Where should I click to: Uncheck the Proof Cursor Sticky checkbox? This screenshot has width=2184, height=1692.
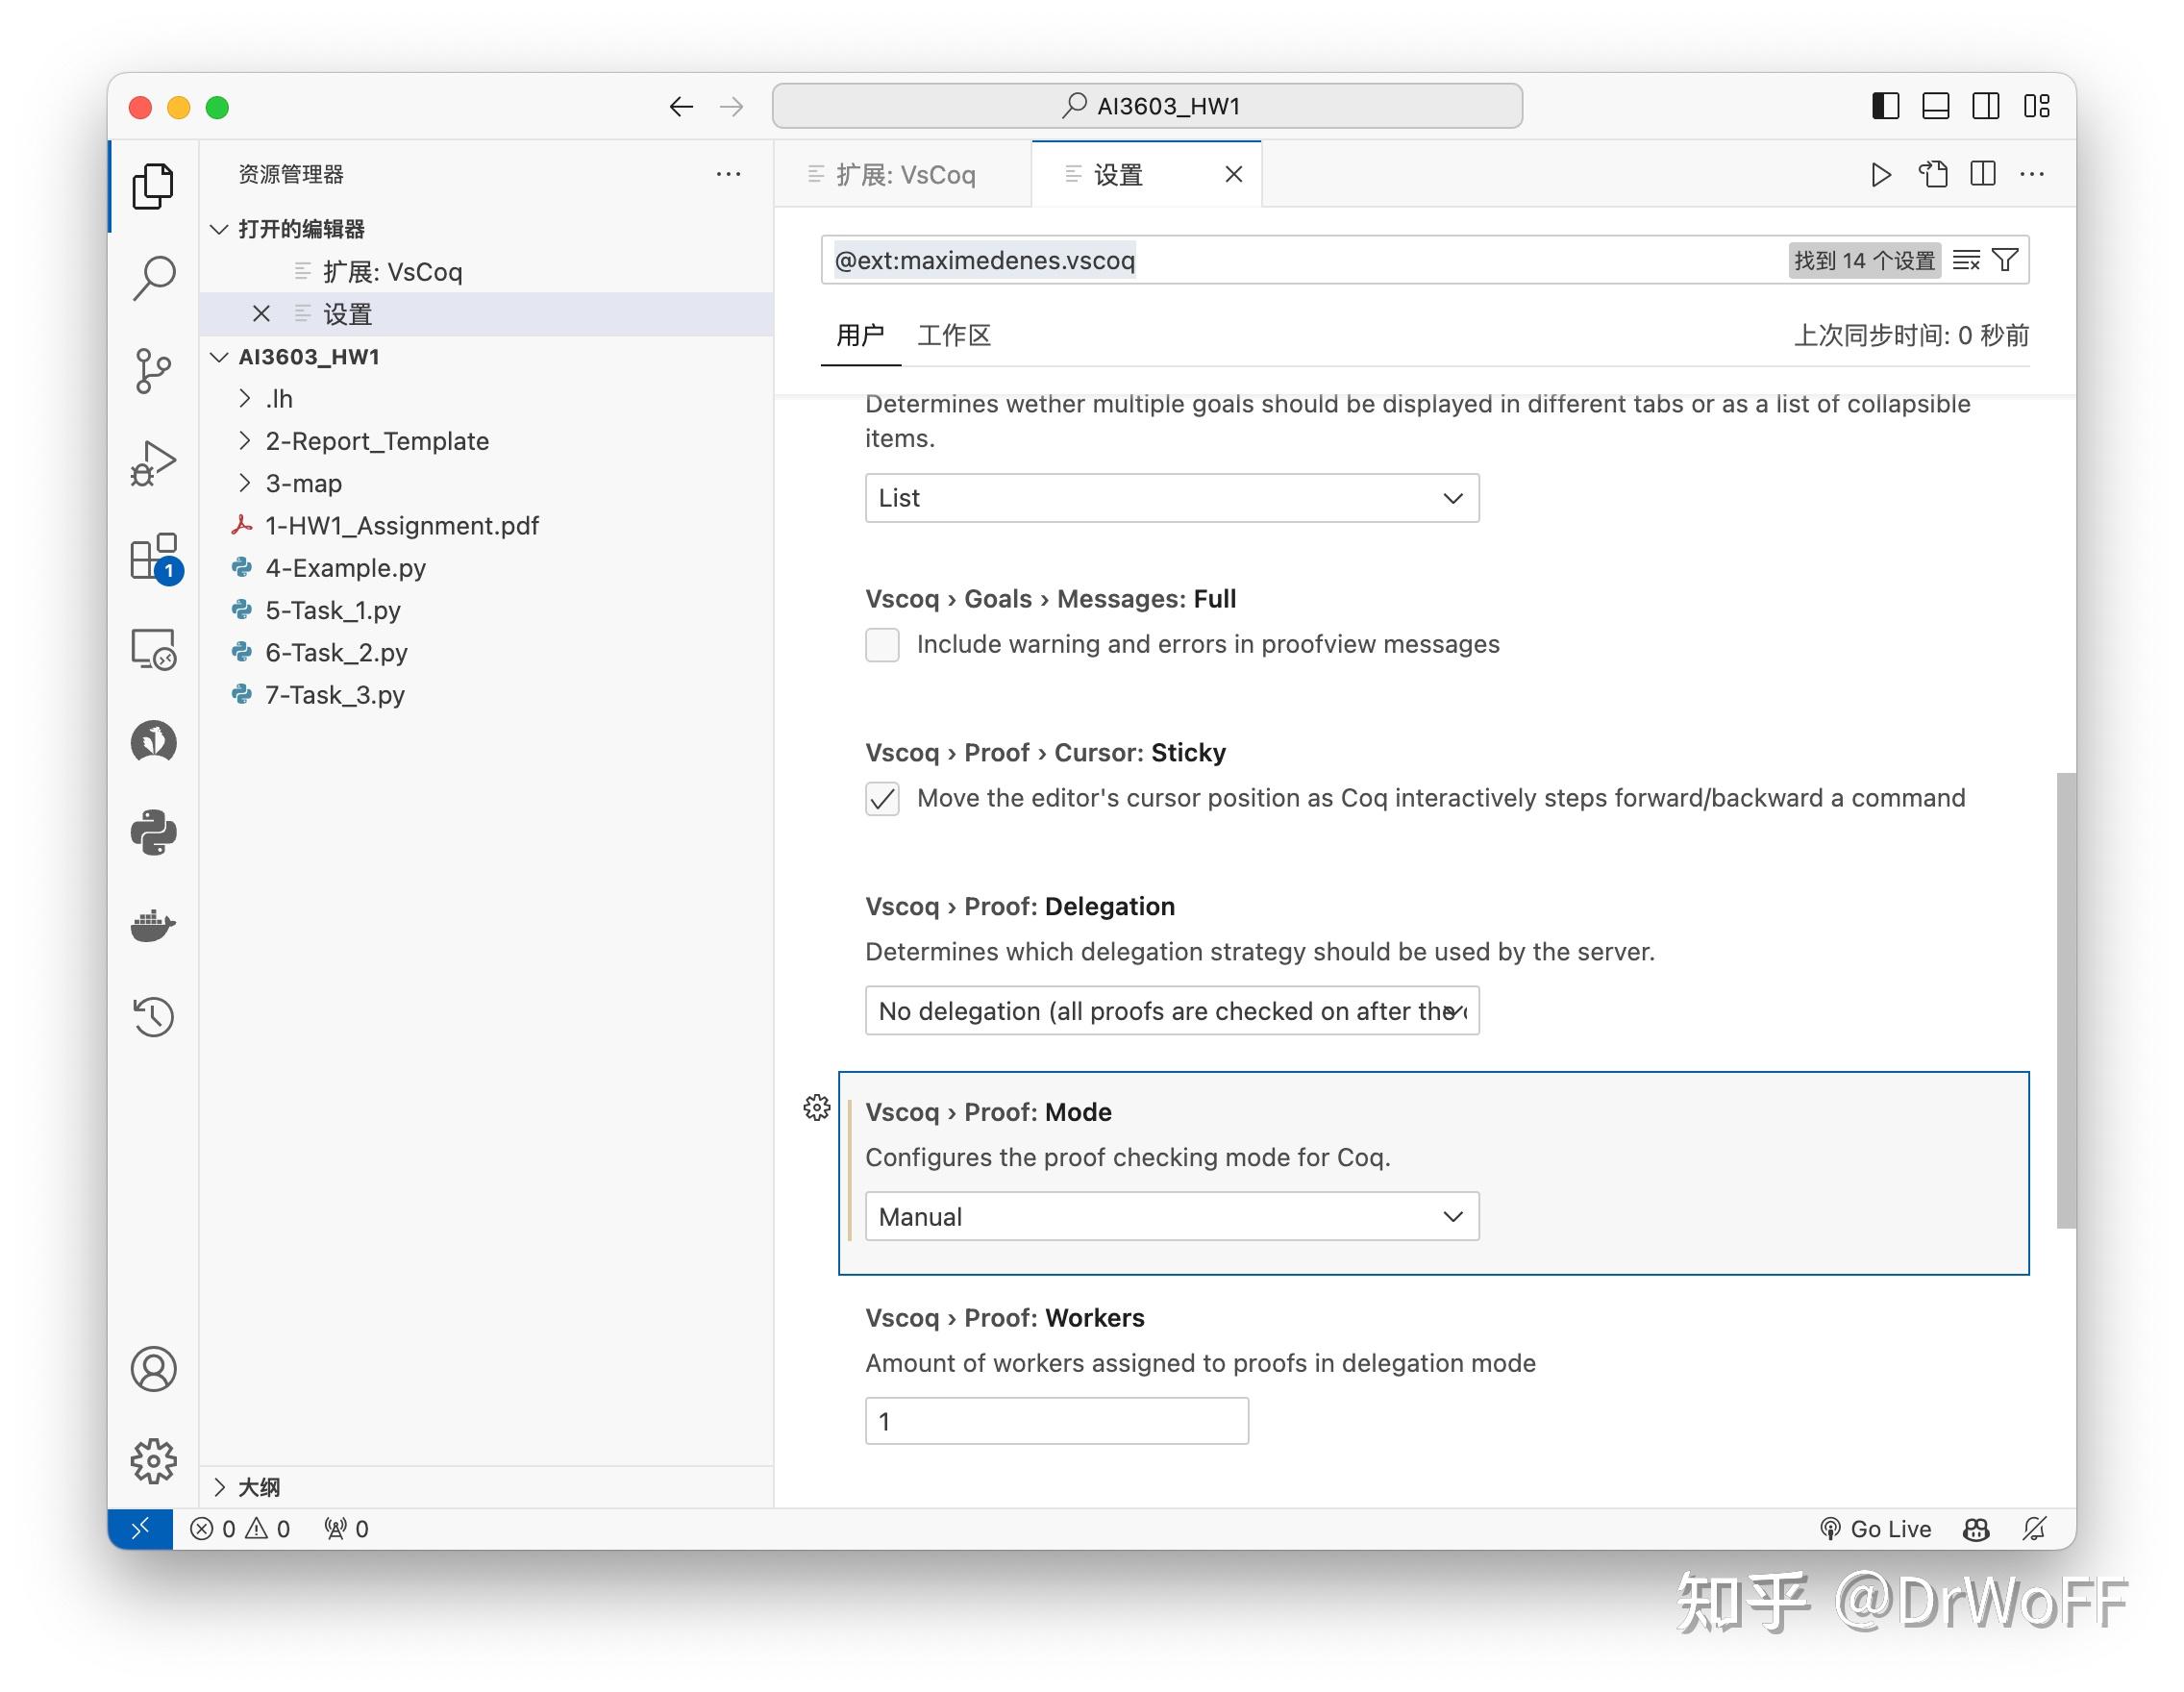click(882, 799)
